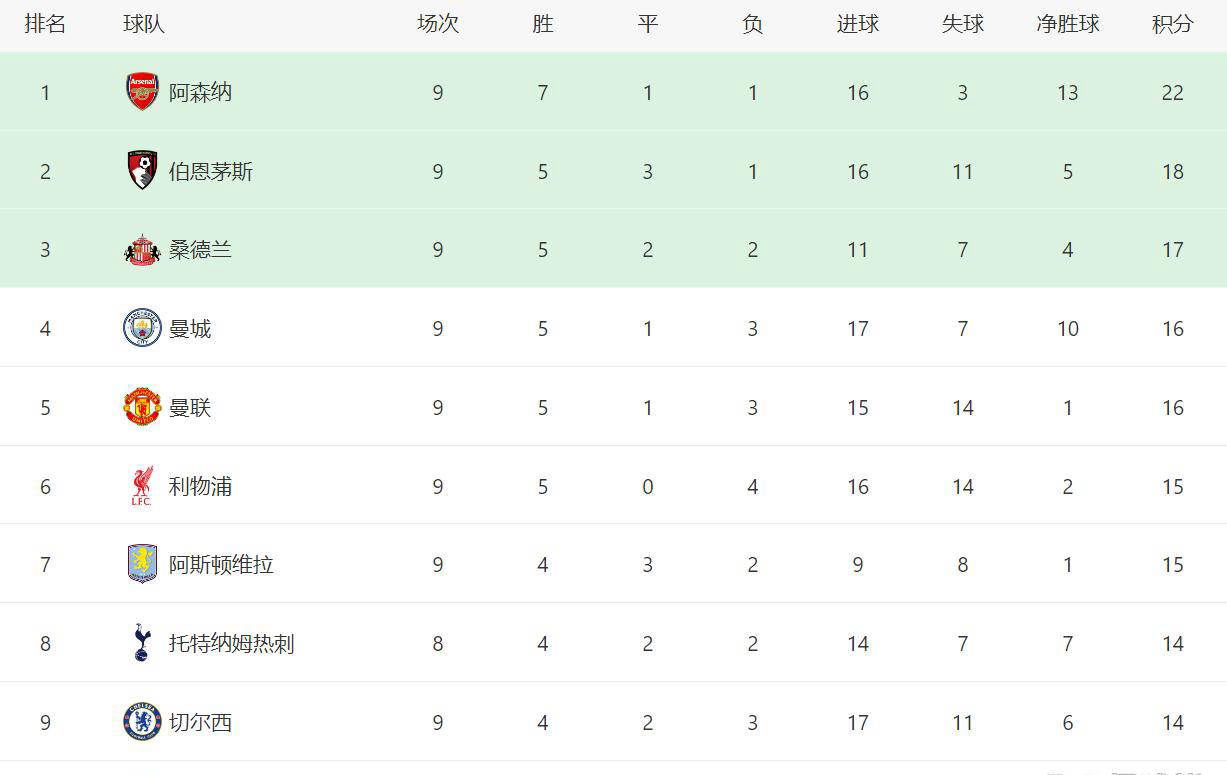Open the 阿森纳 team link
1227x775 pixels.
200,93
